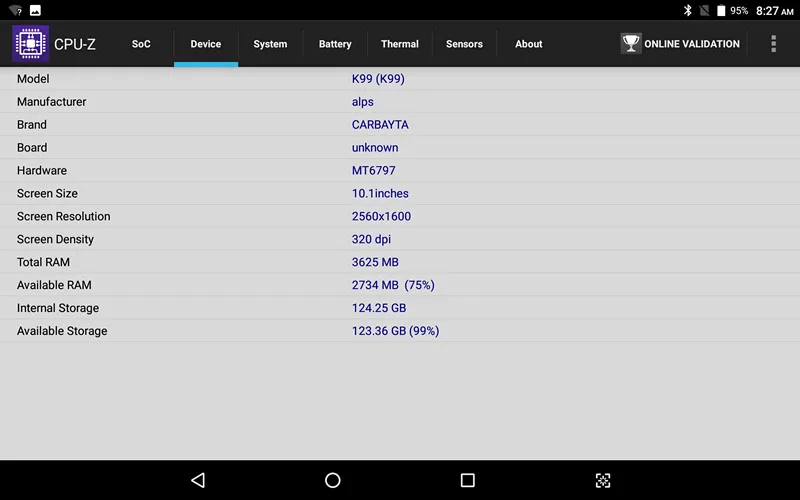This screenshot has width=800, height=500.
Task: Select the Brand row label
Action: pos(32,124)
